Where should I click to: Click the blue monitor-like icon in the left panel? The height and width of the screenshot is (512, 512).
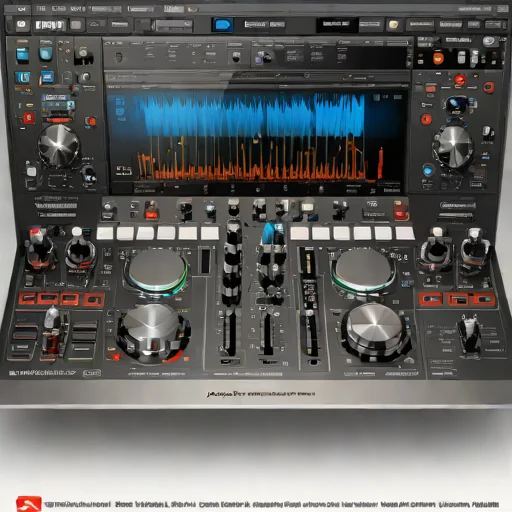pos(47,77)
